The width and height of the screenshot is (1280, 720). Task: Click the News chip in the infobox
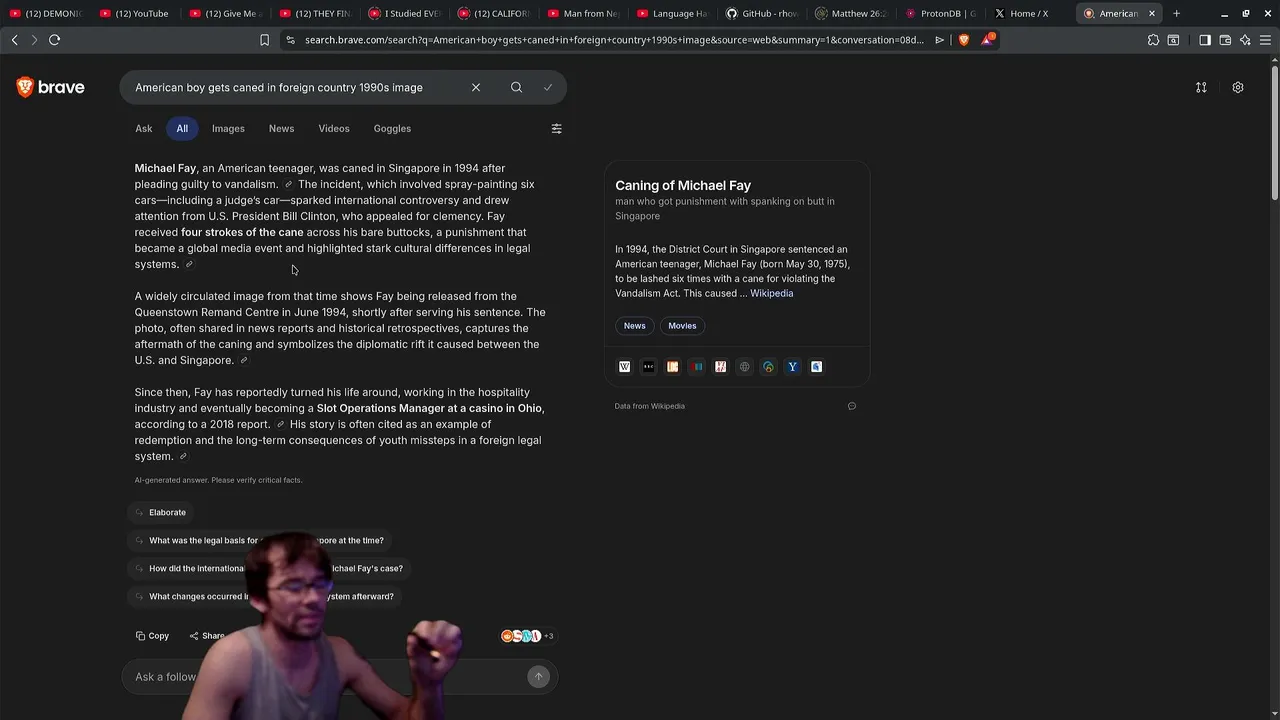pyautogui.click(x=635, y=326)
